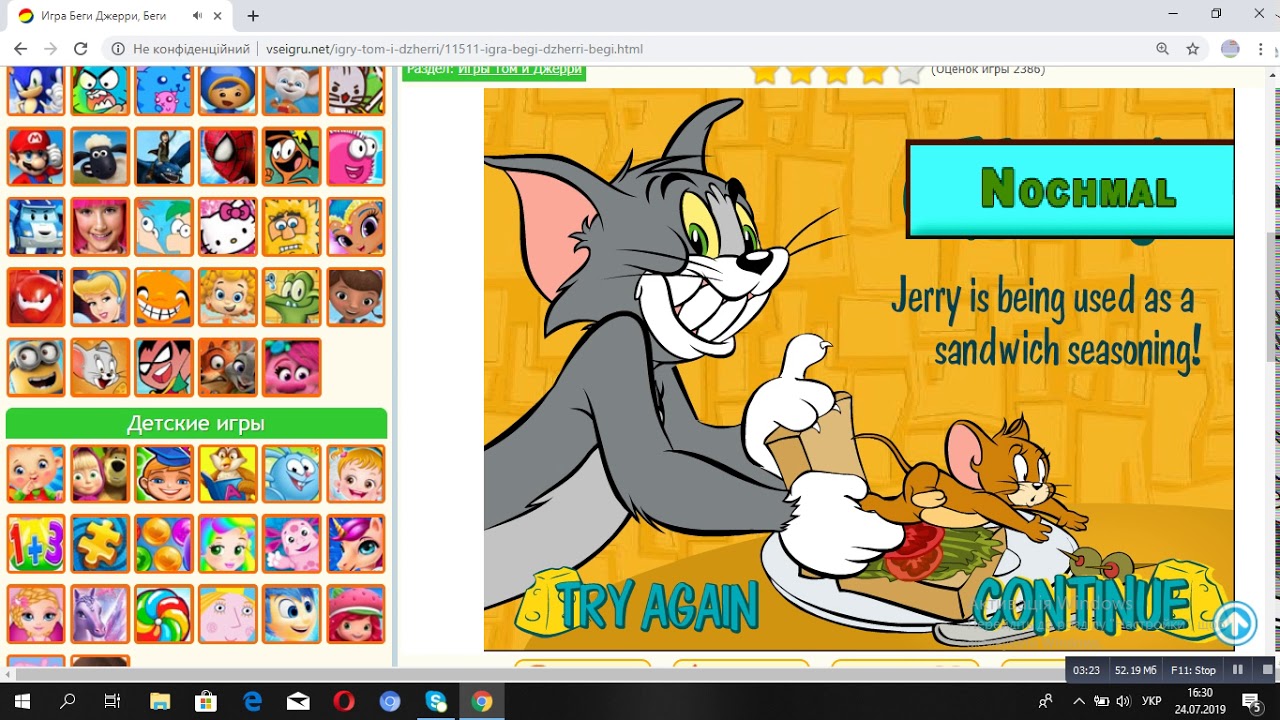This screenshot has width=1280, height=720.
Task: Open File Explorer from the taskbar
Action: click(x=160, y=701)
